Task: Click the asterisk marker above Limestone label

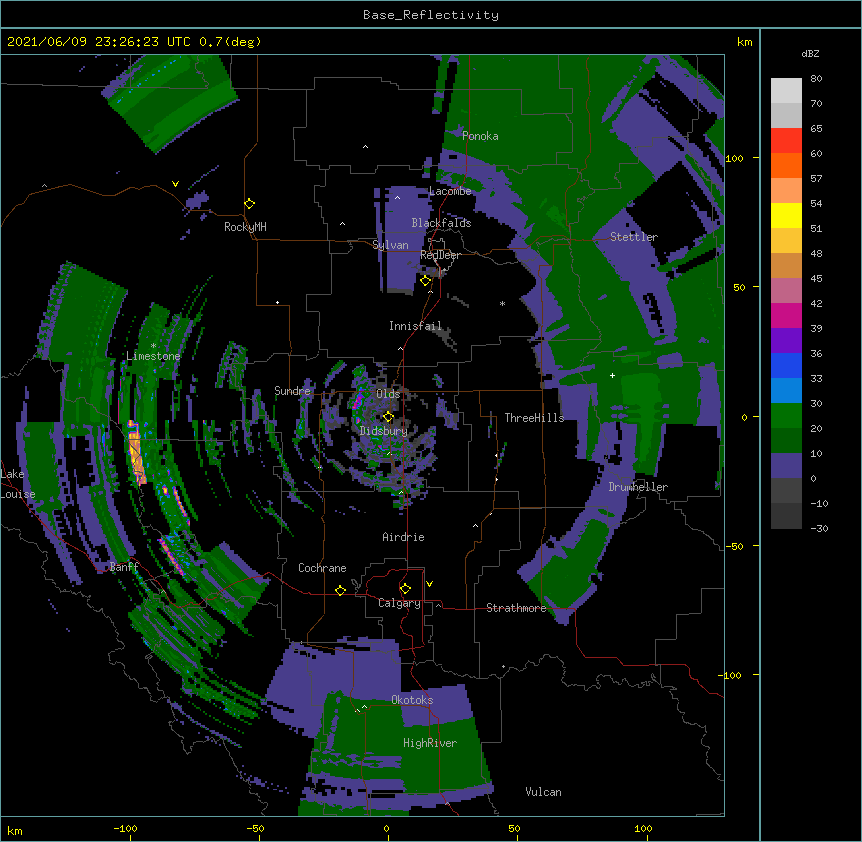Action: (153, 346)
